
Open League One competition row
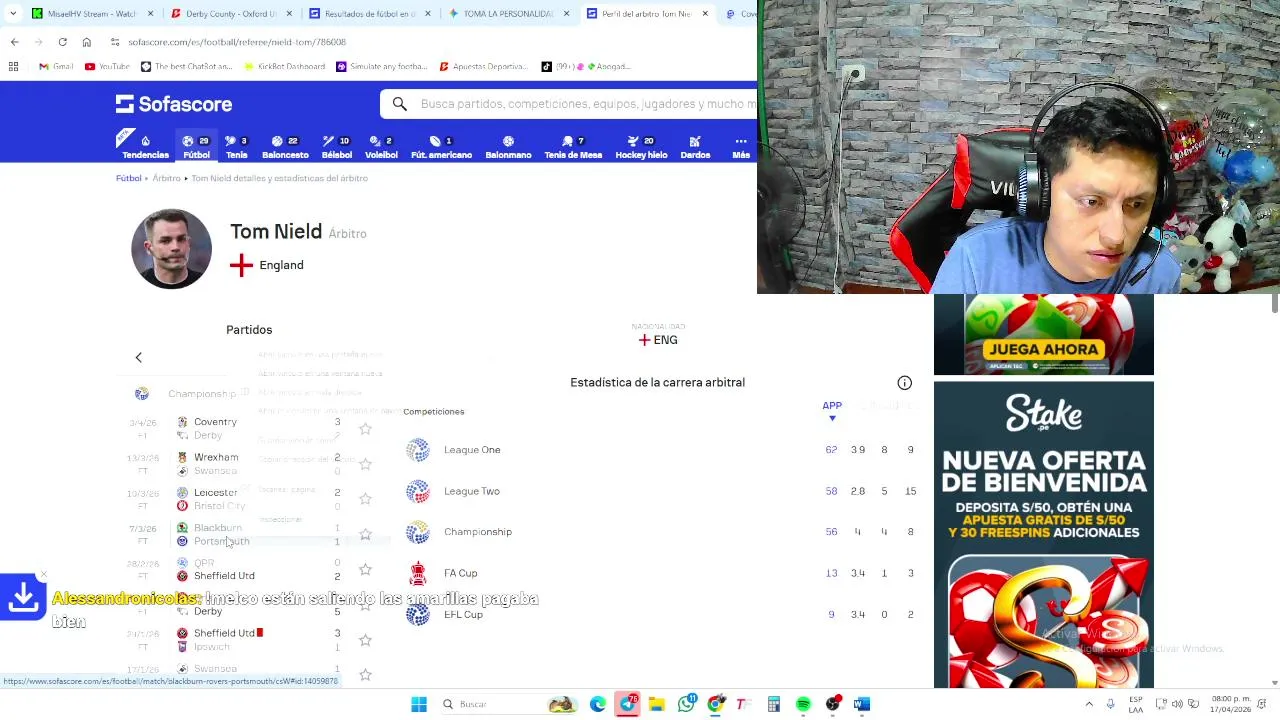click(x=660, y=450)
